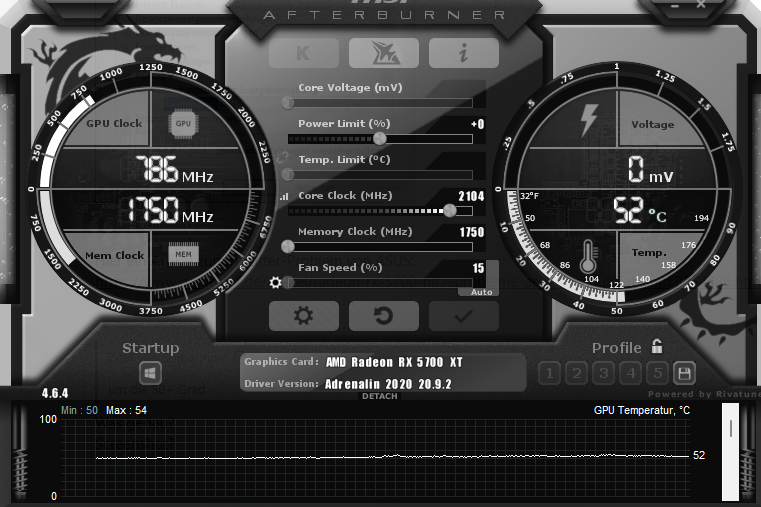Click the lightning bolt voltage icon
Screen dimensions: 761x507
pyautogui.click(x=589, y=119)
